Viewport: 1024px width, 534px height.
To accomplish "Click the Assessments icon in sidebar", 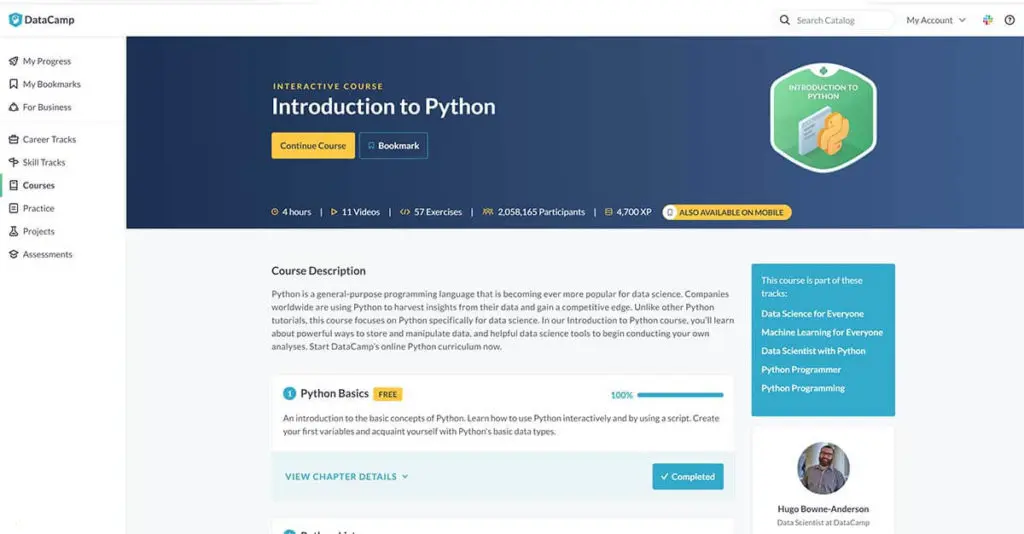I will coord(13,255).
